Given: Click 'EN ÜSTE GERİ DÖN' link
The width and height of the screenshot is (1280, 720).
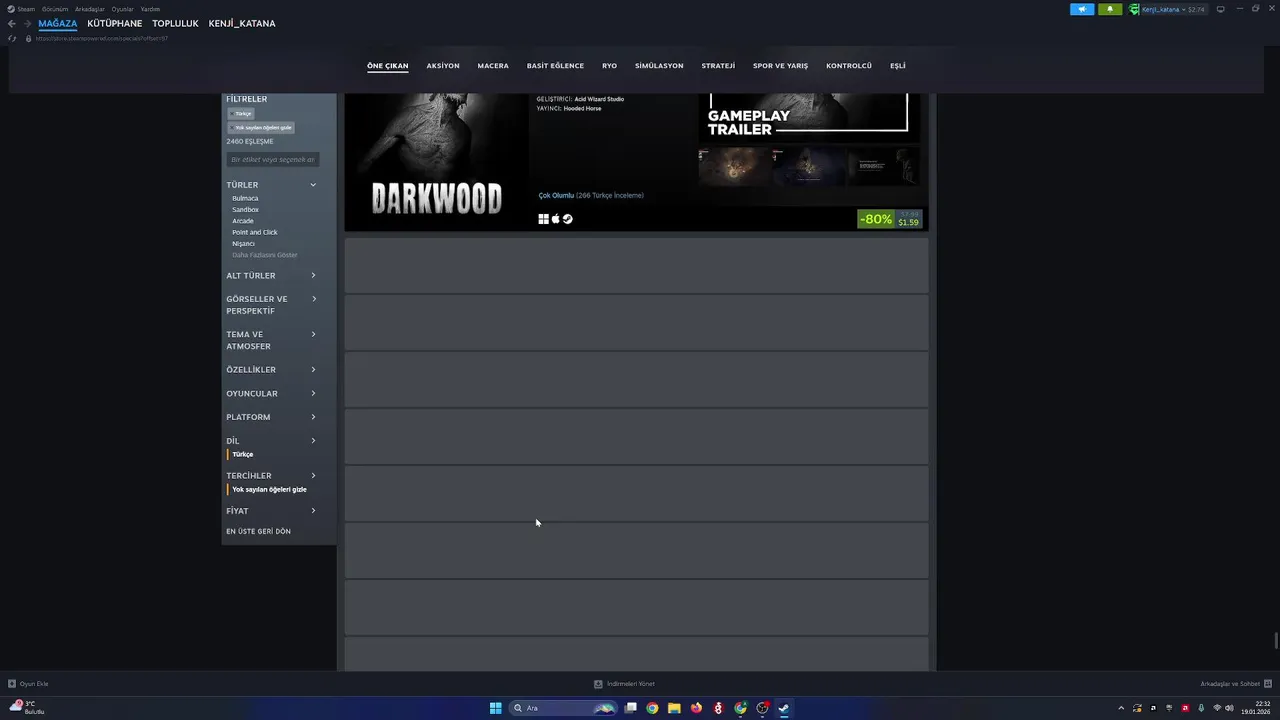Looking at the screenshot, I should tap(258, 531).
